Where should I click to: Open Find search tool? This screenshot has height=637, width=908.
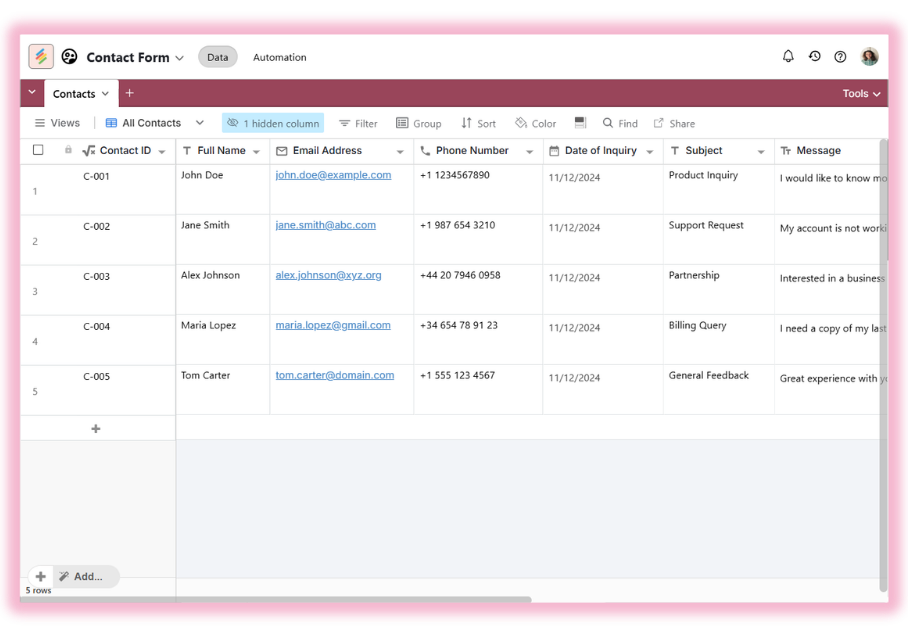(x=619, y=123)
